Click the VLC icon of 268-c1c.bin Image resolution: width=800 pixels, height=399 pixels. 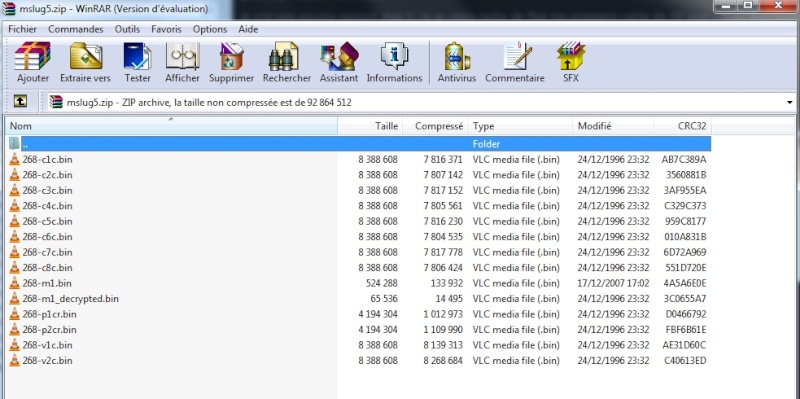coord(15,159)
